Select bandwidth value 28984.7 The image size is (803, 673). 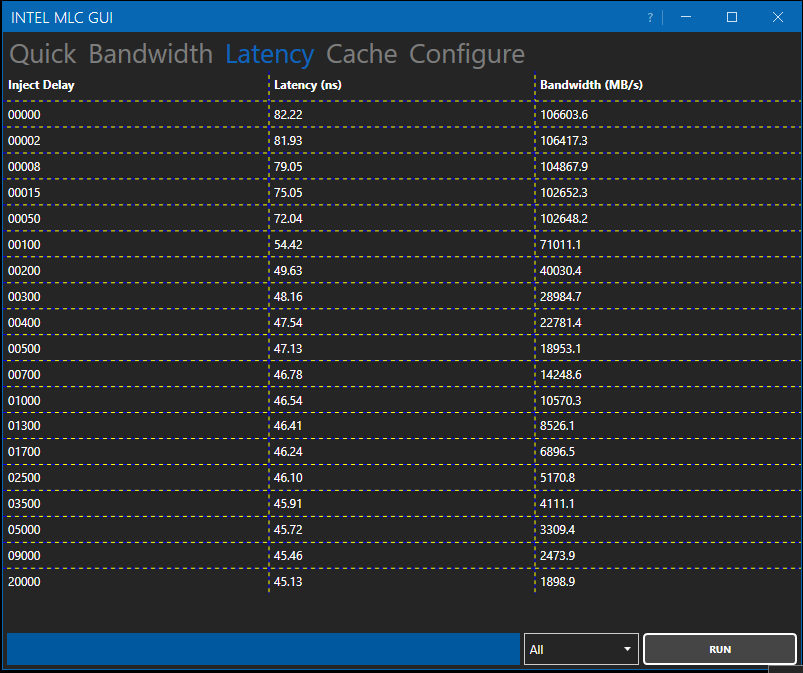[561, 297]
